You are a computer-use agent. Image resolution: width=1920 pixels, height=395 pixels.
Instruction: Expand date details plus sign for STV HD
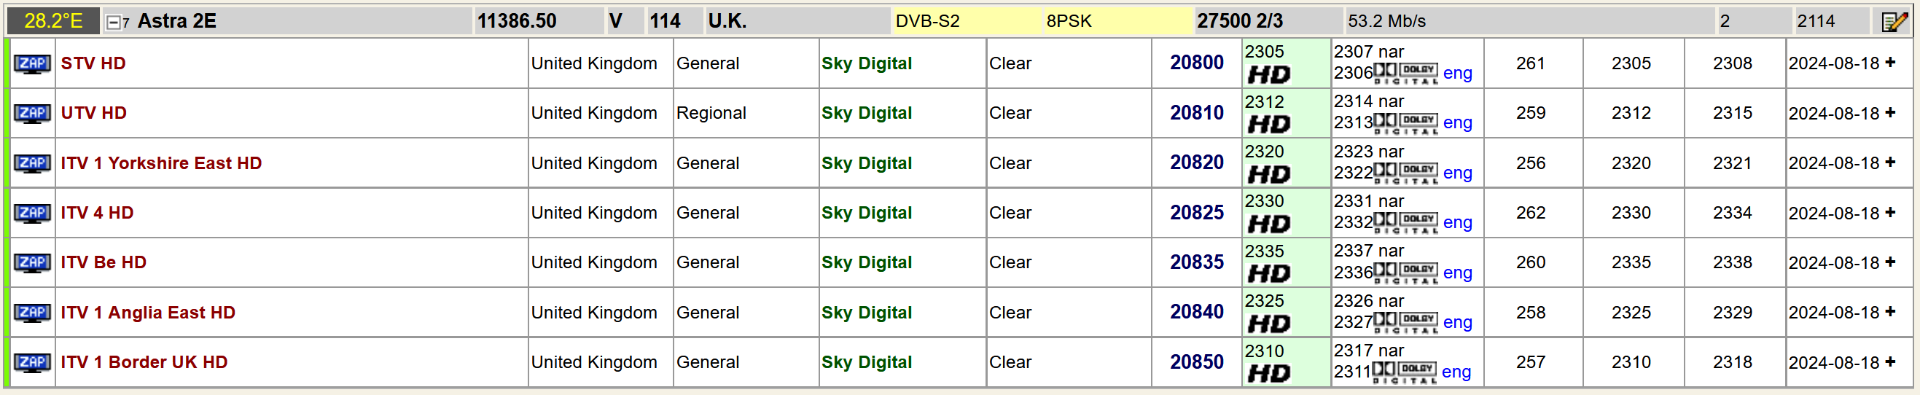1890,63
